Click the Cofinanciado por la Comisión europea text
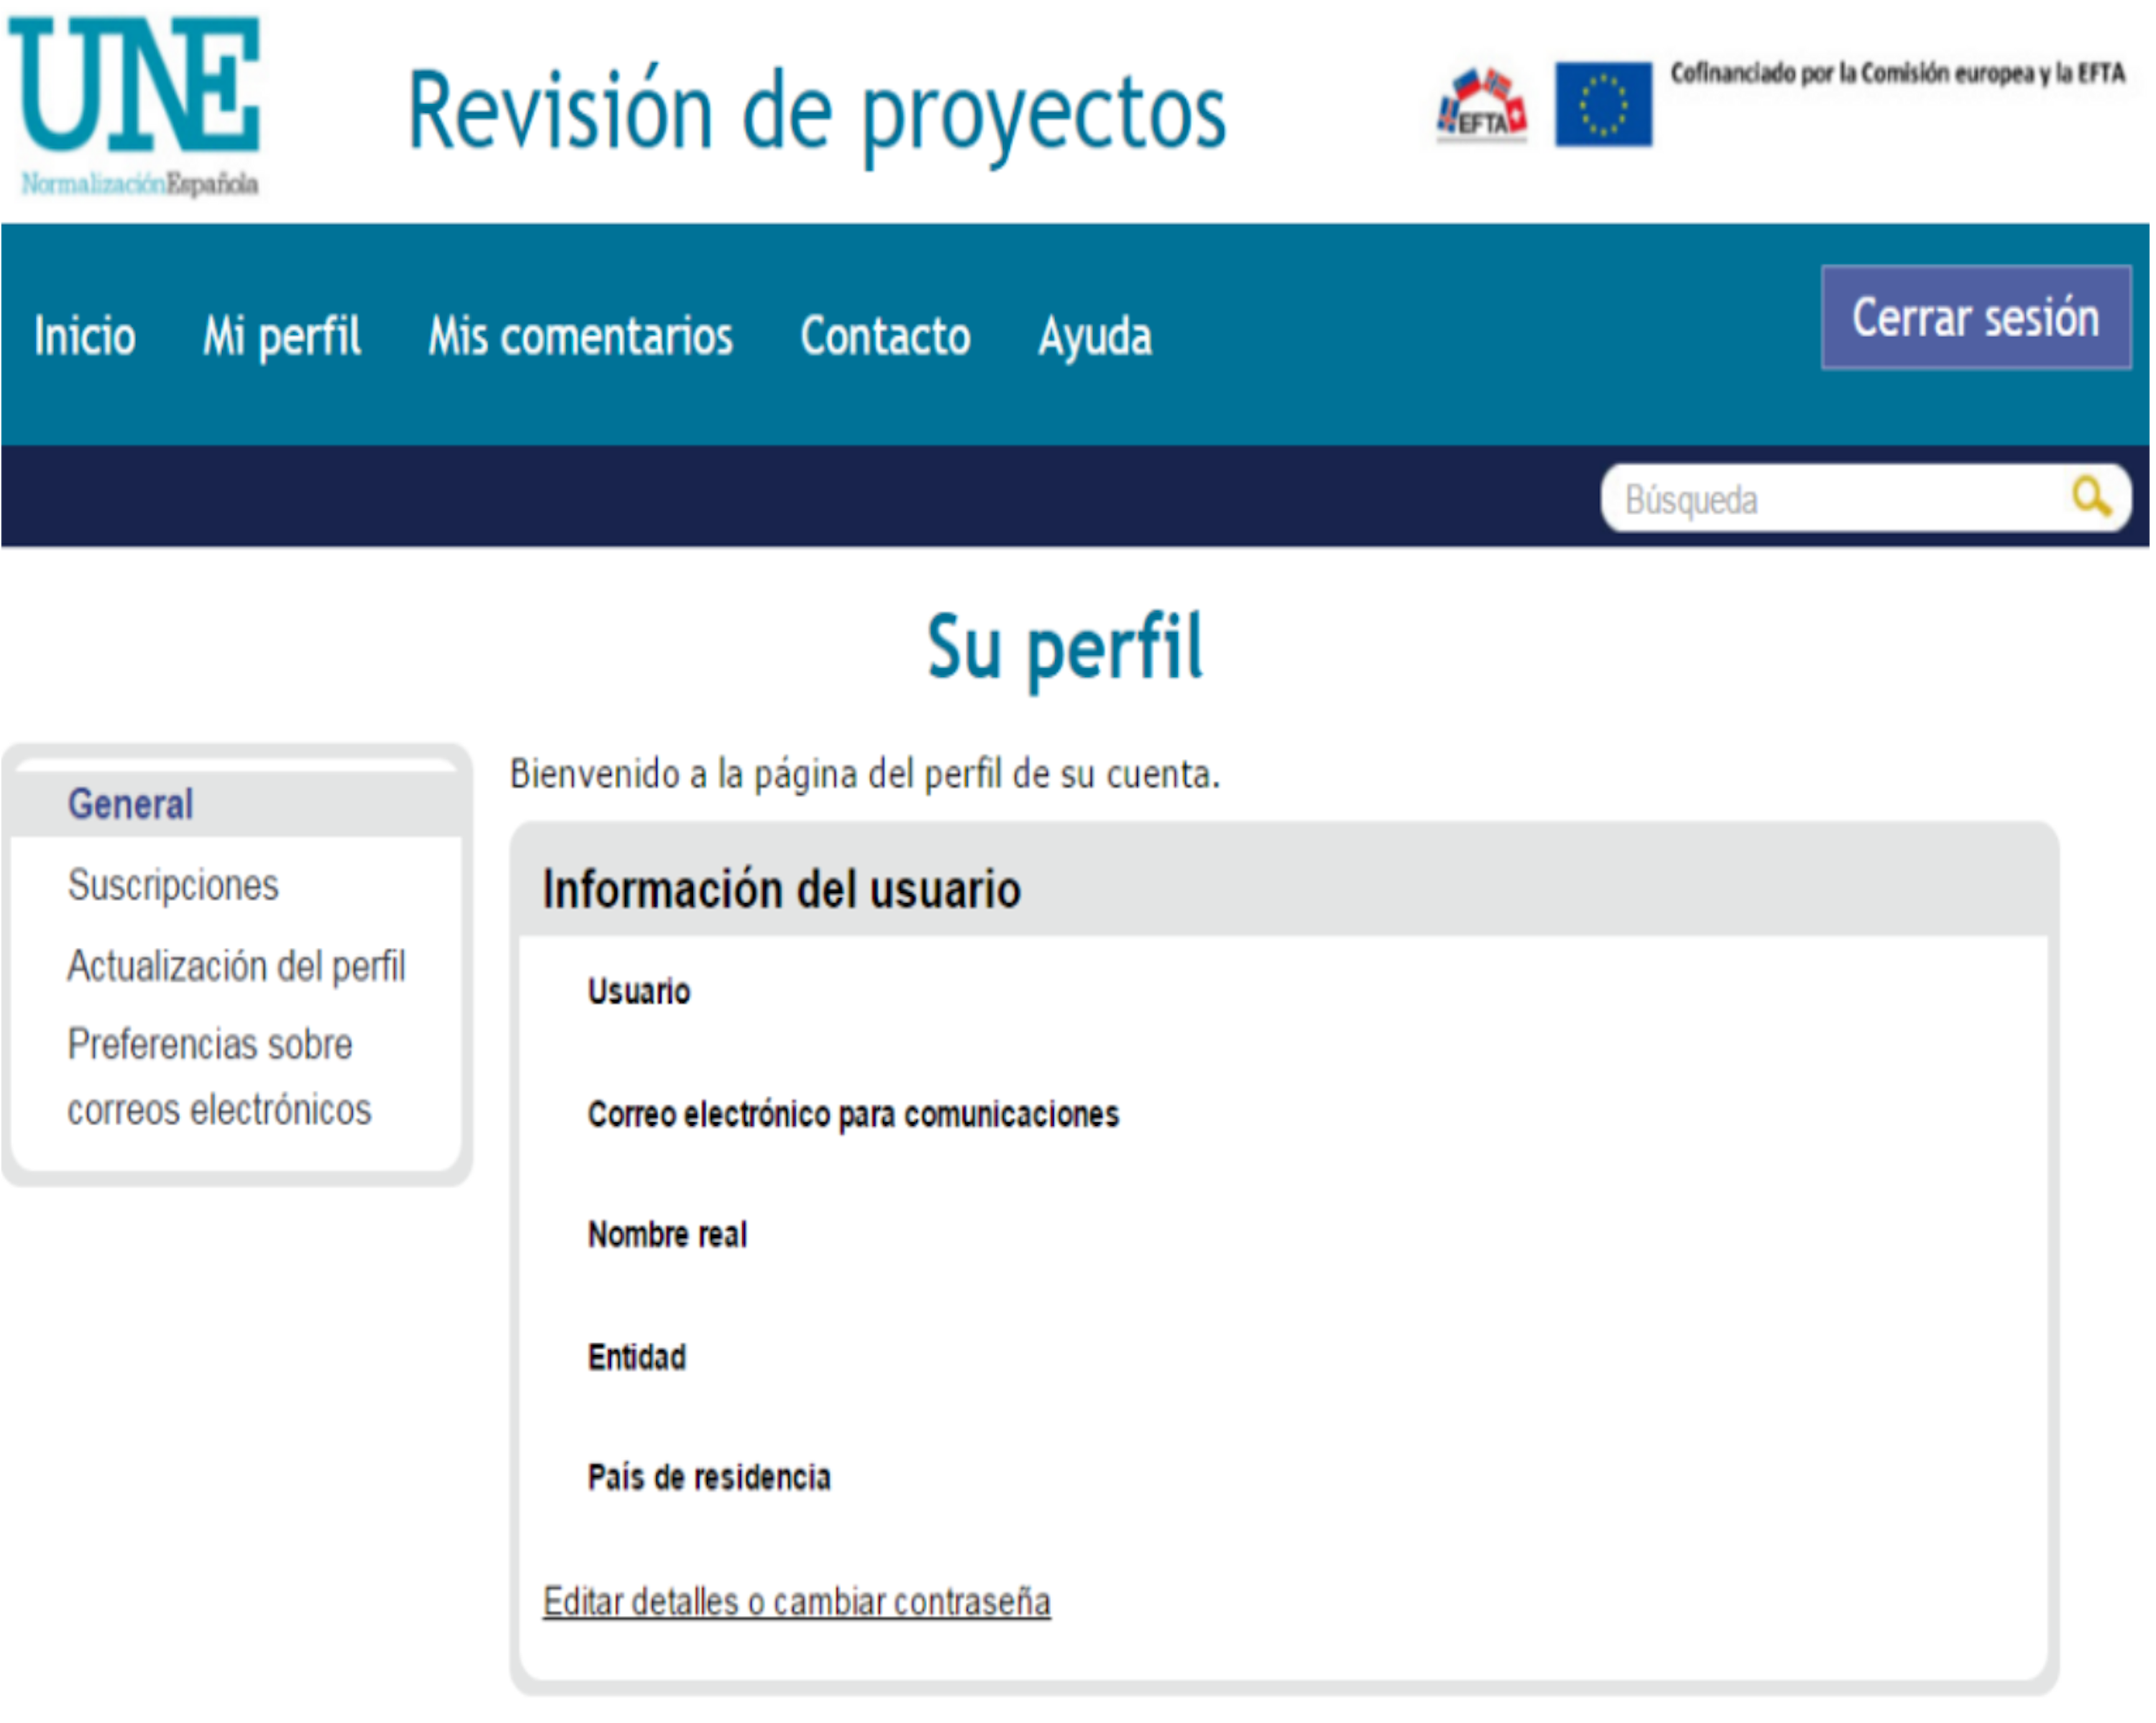 [1897, 73]
